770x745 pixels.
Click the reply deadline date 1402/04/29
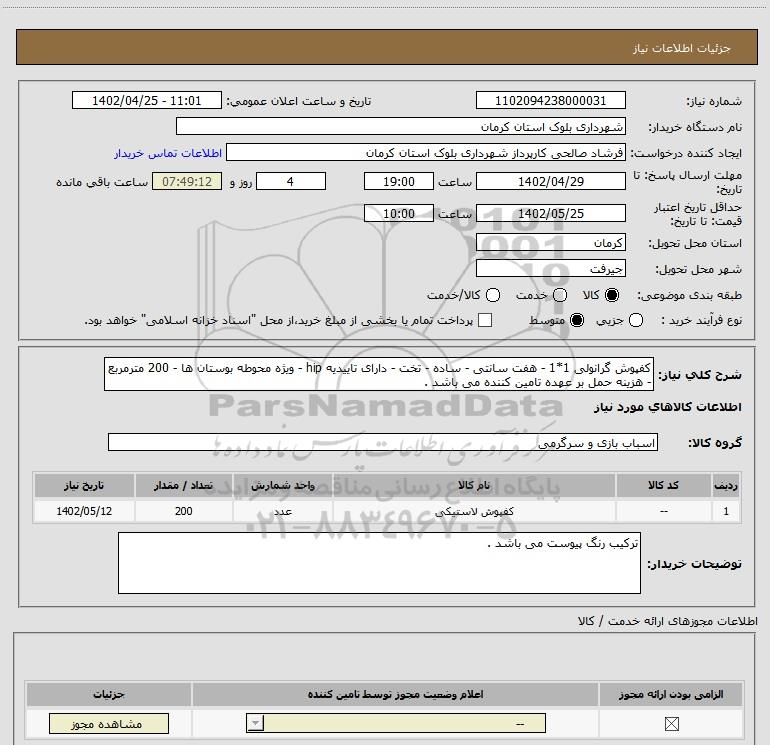[550, 181]
